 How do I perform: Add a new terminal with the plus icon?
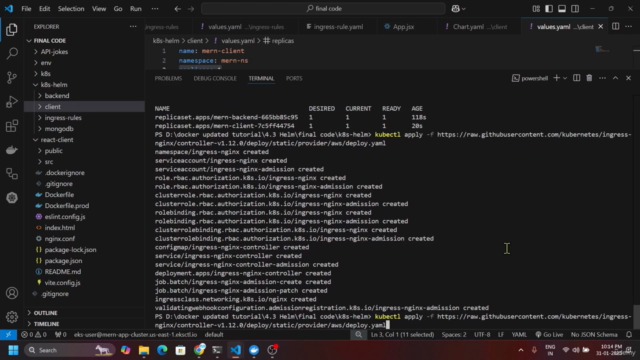coord(556,78)
